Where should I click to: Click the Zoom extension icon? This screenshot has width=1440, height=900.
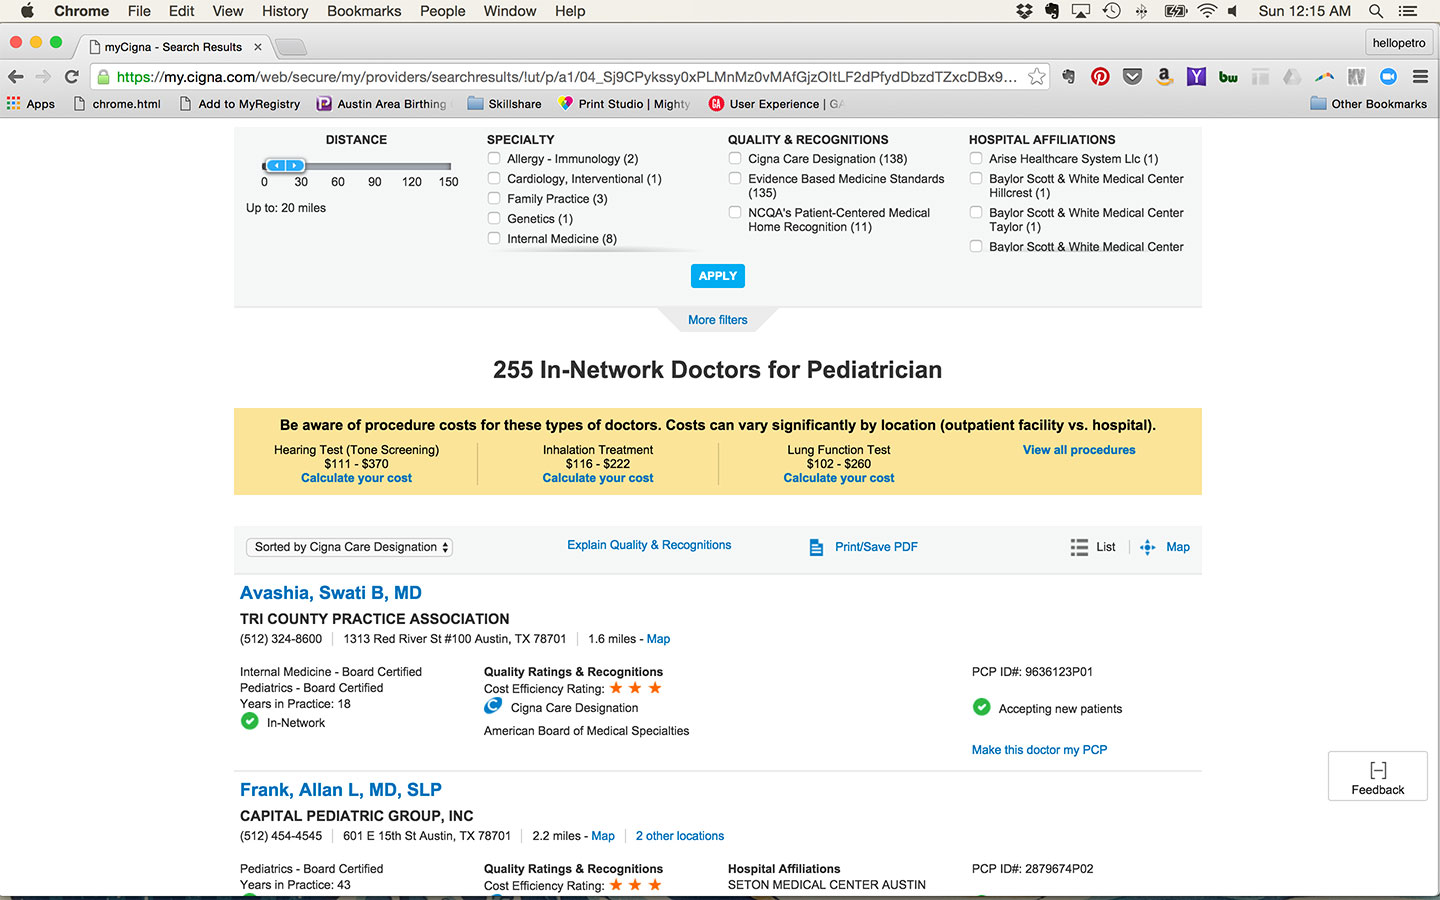(x=1388, y=77)
